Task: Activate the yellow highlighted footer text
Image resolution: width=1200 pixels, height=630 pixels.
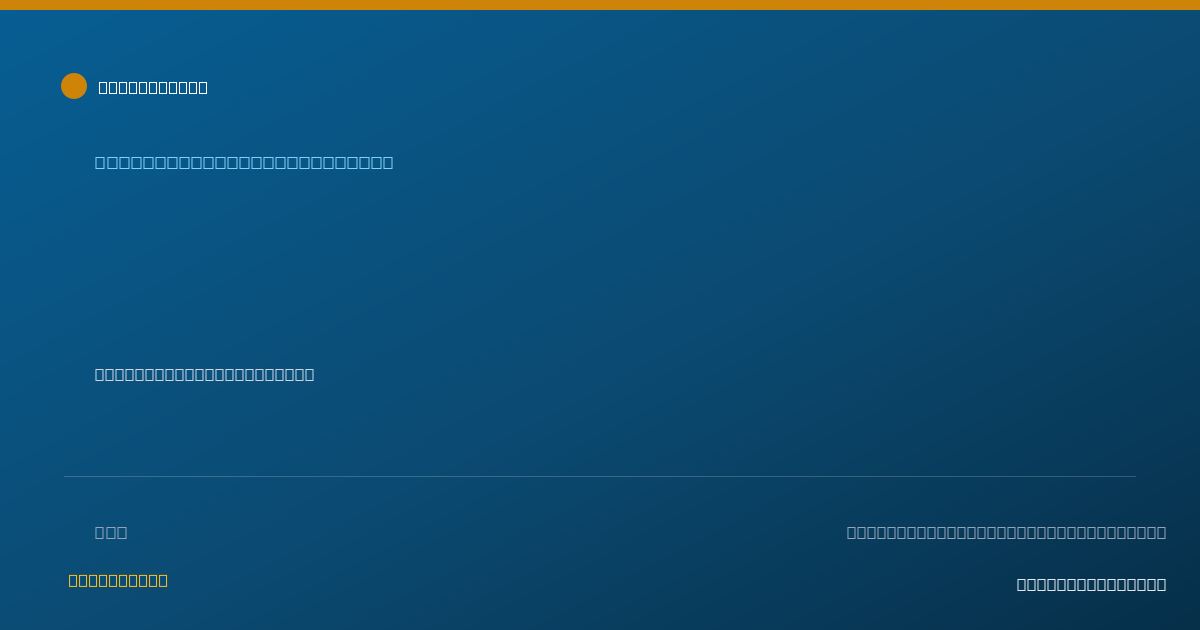Action: pyautogui.click(x=118, y=580)
